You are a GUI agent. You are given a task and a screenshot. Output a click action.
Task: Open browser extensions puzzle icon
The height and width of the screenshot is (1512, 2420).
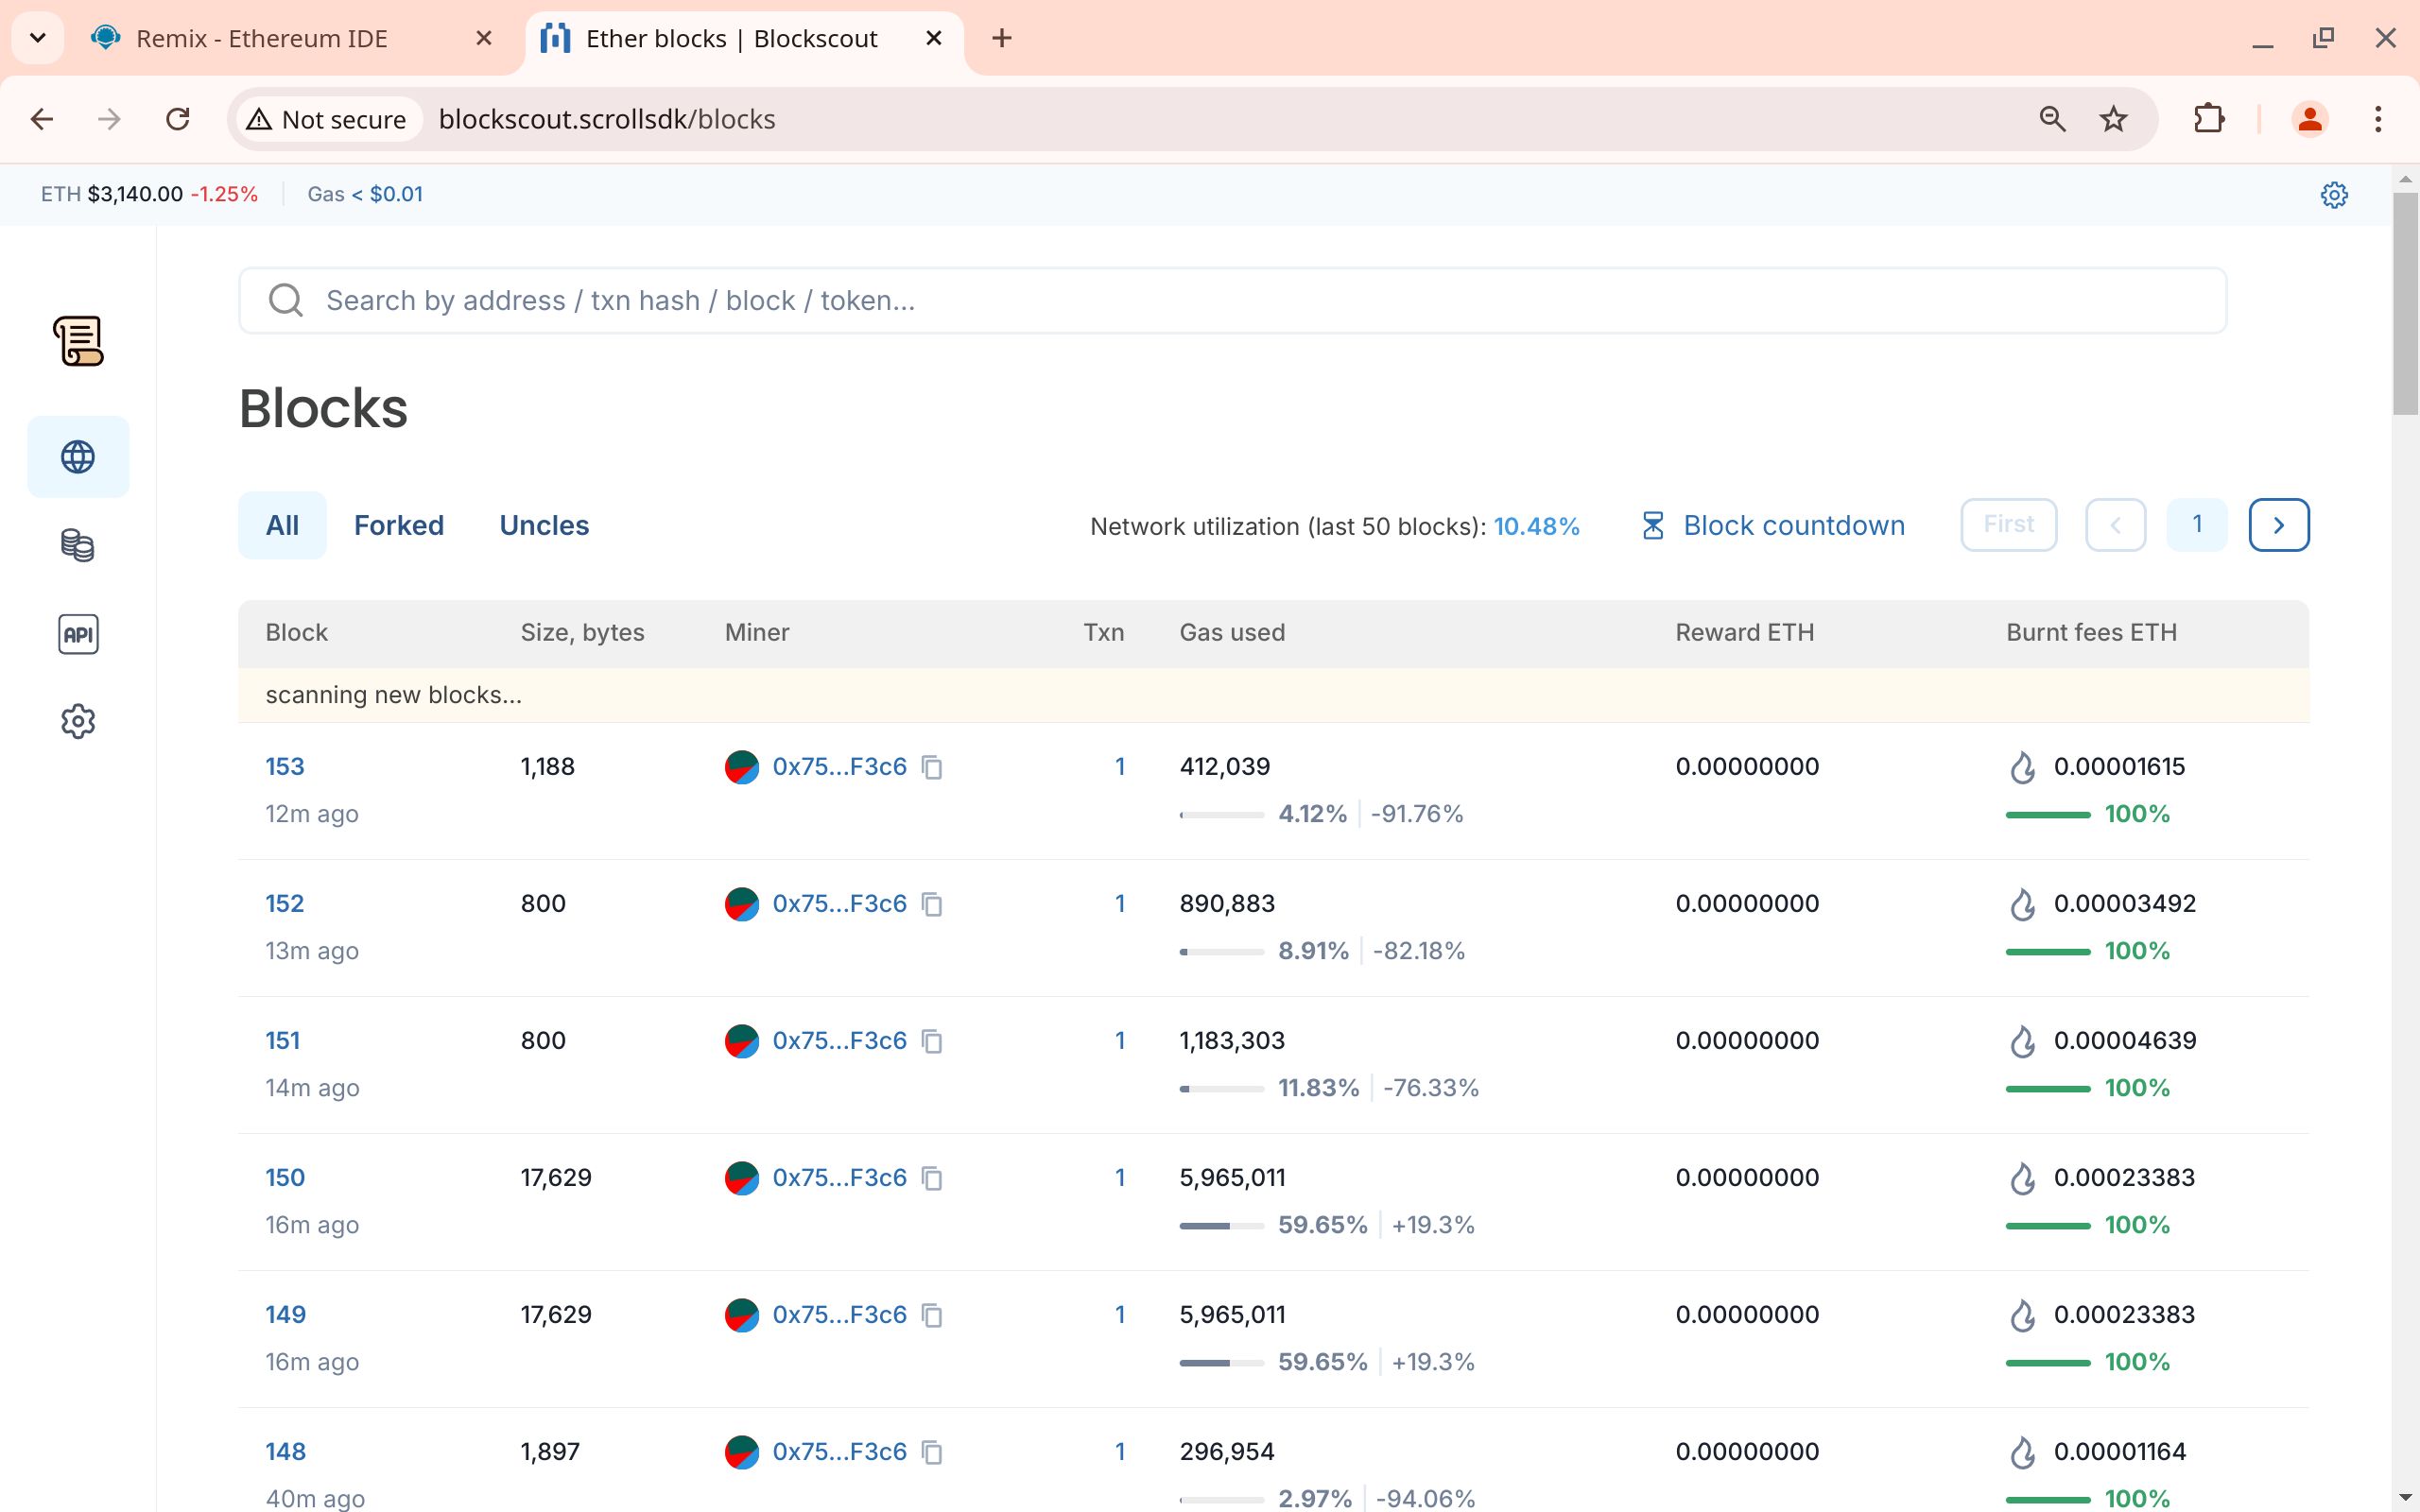2209,119
